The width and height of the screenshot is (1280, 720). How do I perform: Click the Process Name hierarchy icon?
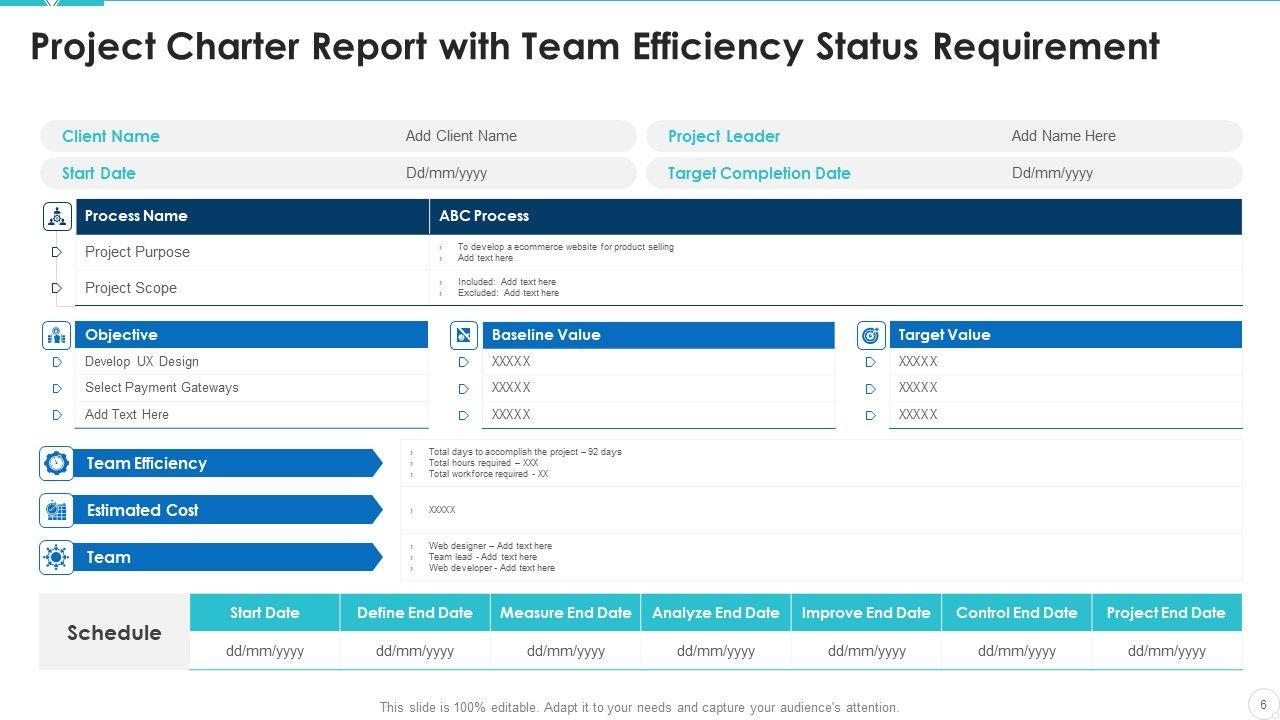57,216
